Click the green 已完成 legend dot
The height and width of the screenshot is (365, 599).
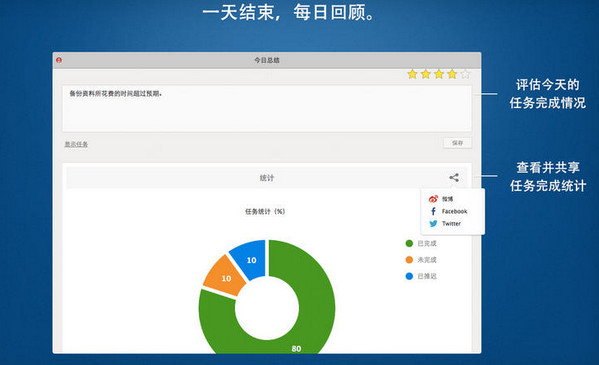pos(409,243)
